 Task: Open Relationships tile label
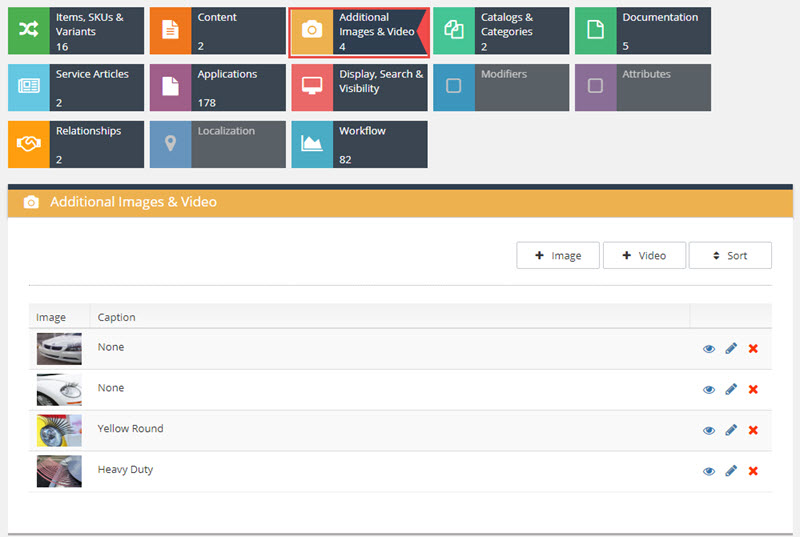(x=88, y=131)
